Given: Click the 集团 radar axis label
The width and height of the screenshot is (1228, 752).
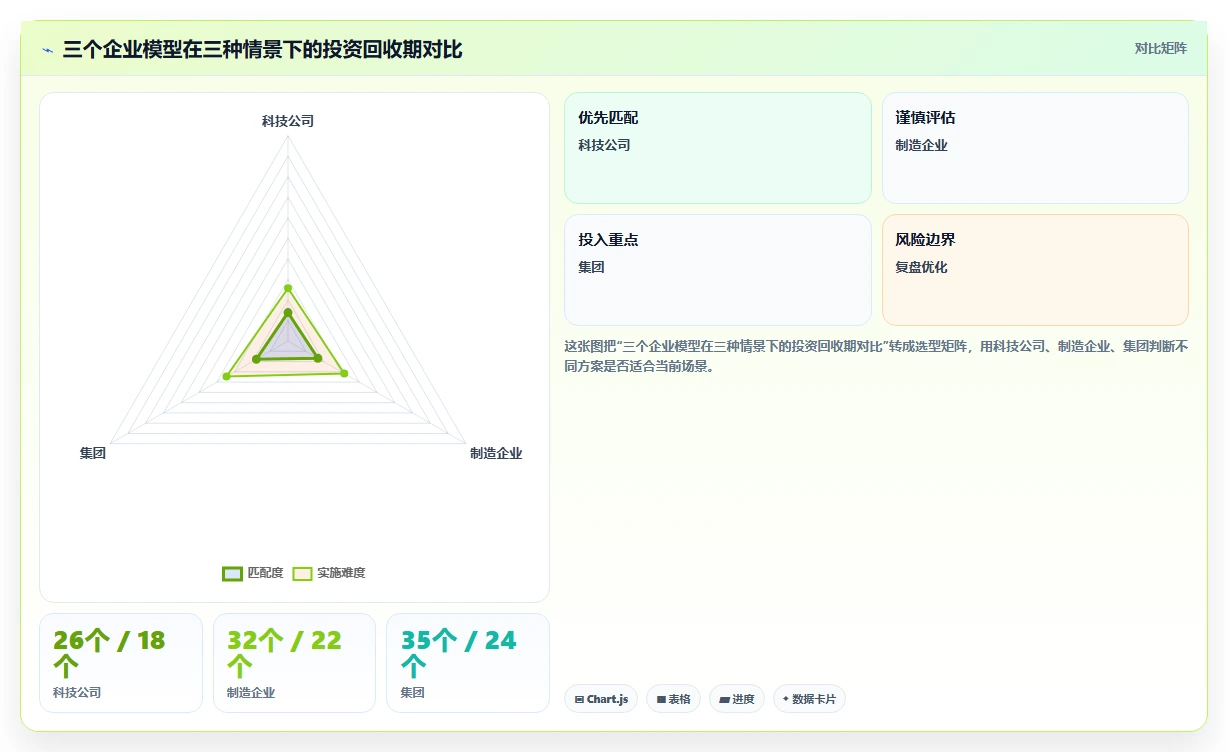Looking at the screenshot, I should point(93,453).
